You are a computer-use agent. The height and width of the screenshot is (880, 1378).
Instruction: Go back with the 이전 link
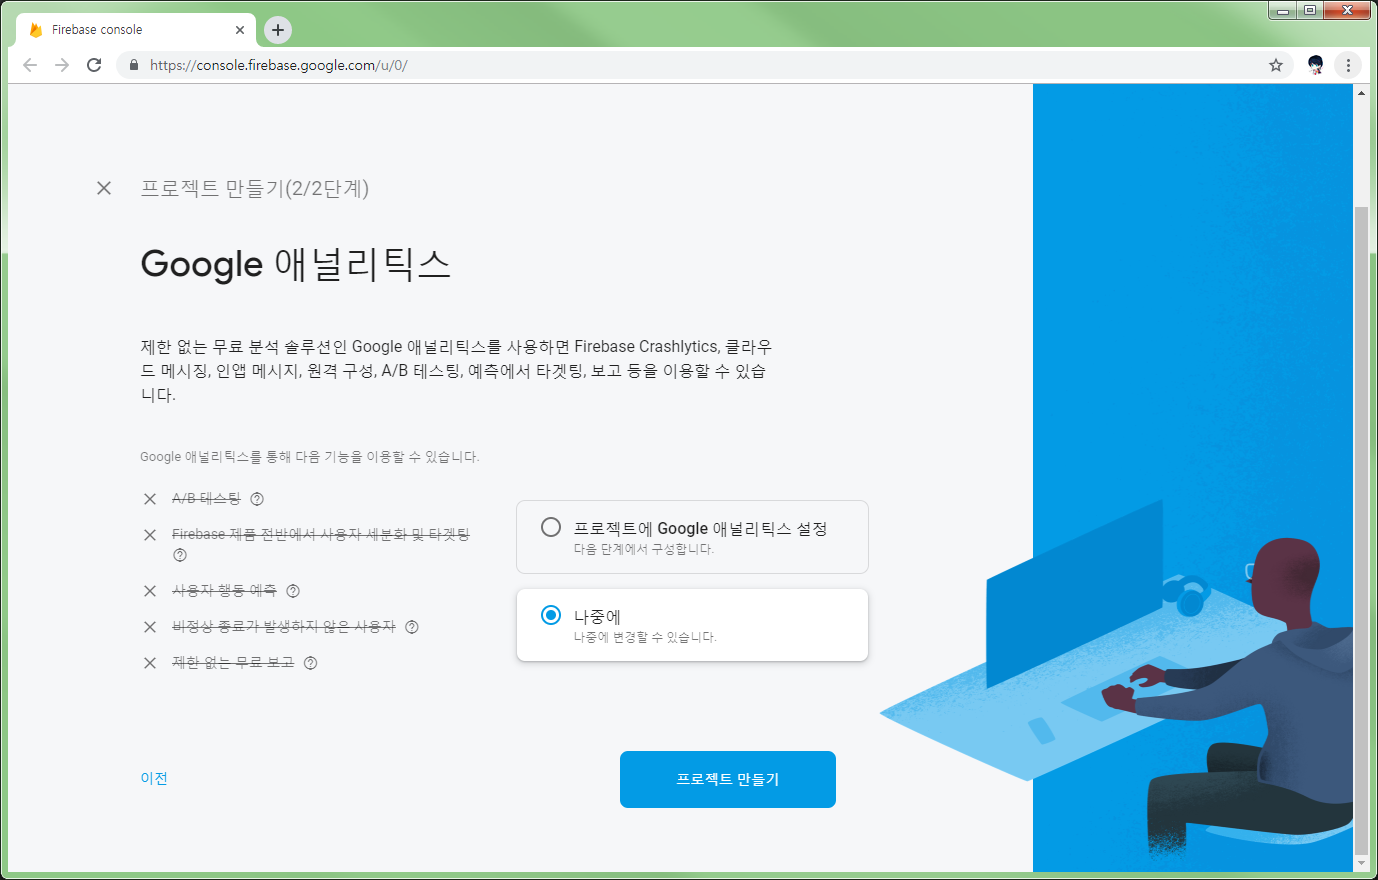click(154, 778)
